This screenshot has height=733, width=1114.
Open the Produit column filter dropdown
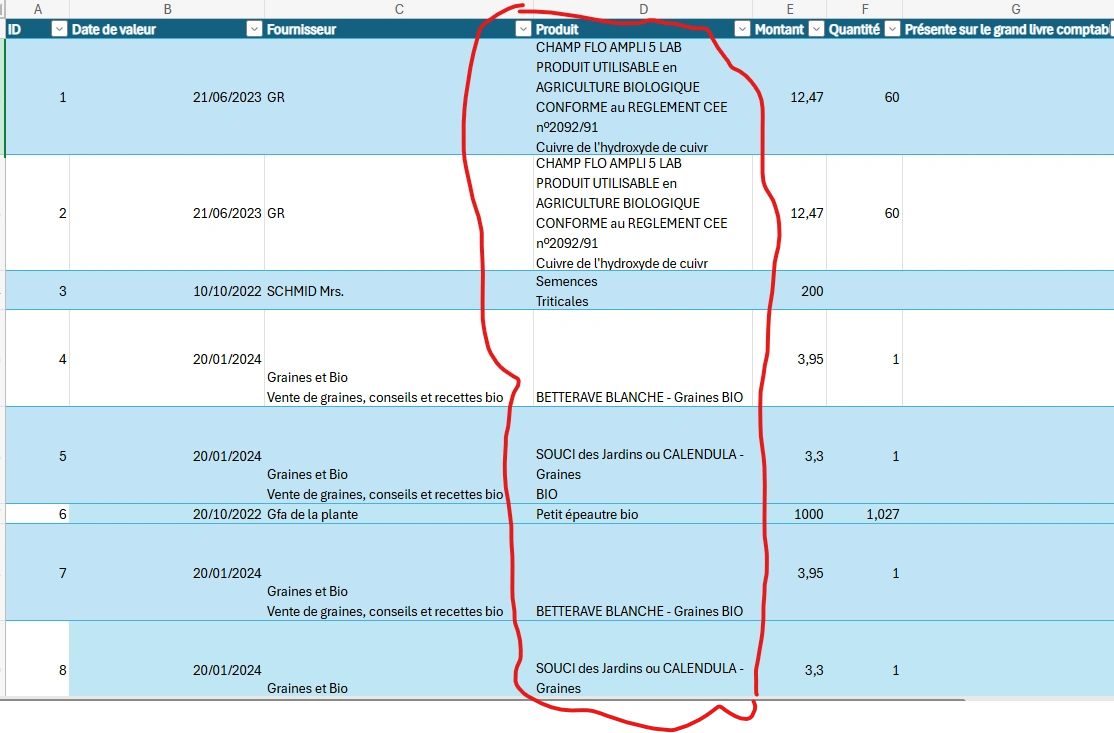742,29
